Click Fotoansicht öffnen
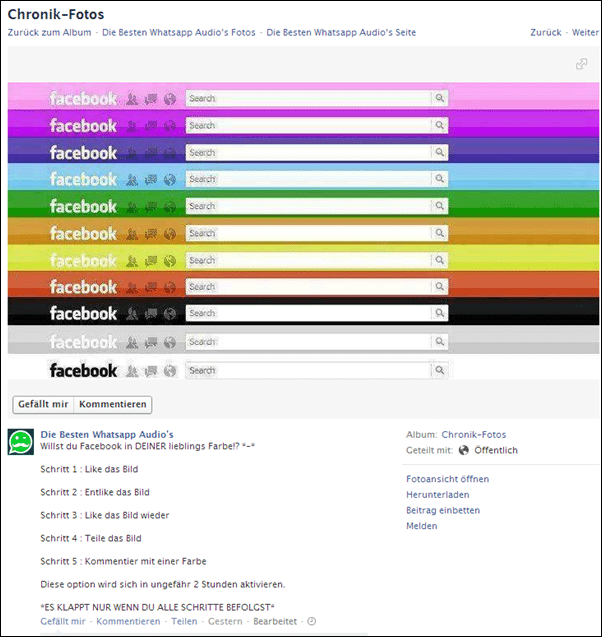Viewport: 602px width, 637px height. [448, 479]
